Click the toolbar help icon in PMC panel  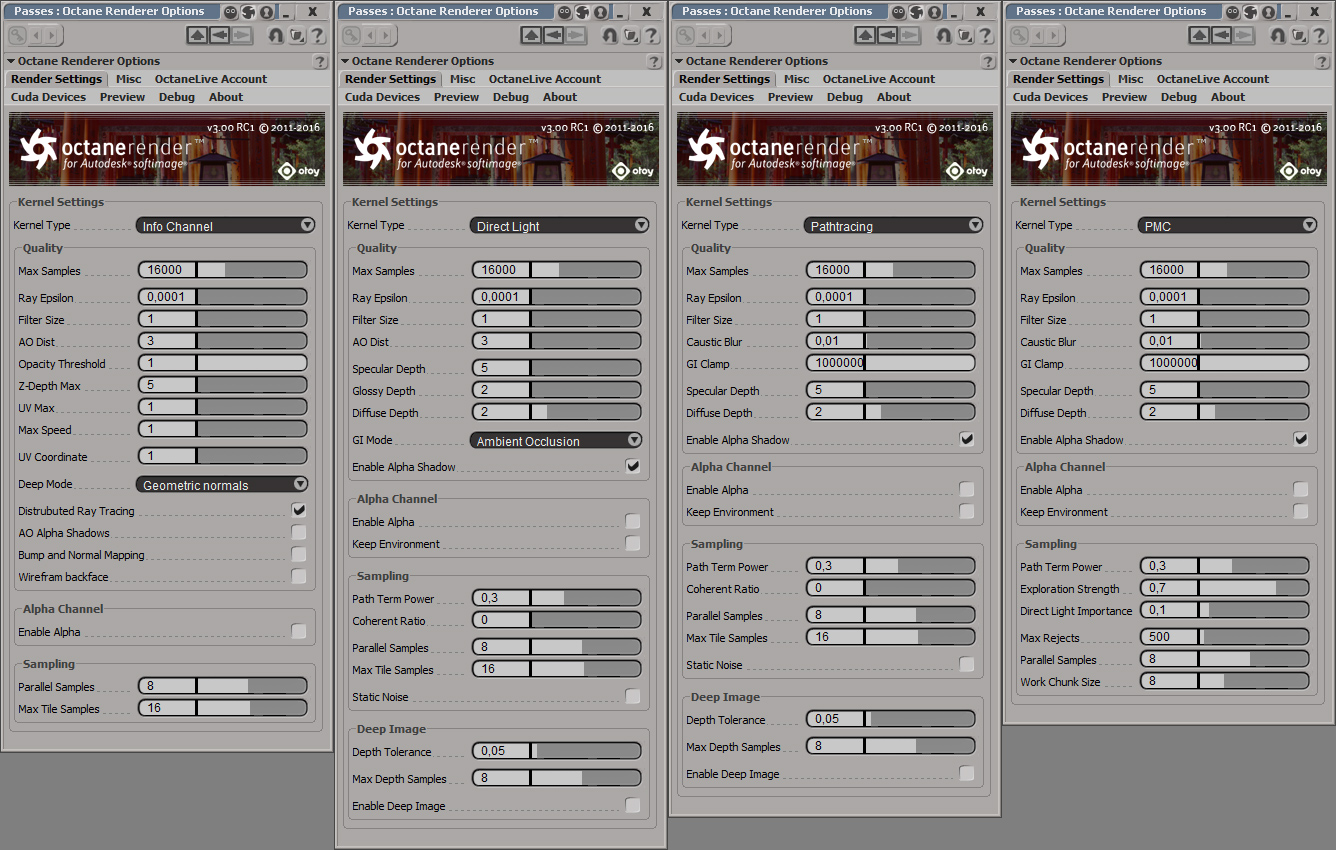tap(1319, 35)
